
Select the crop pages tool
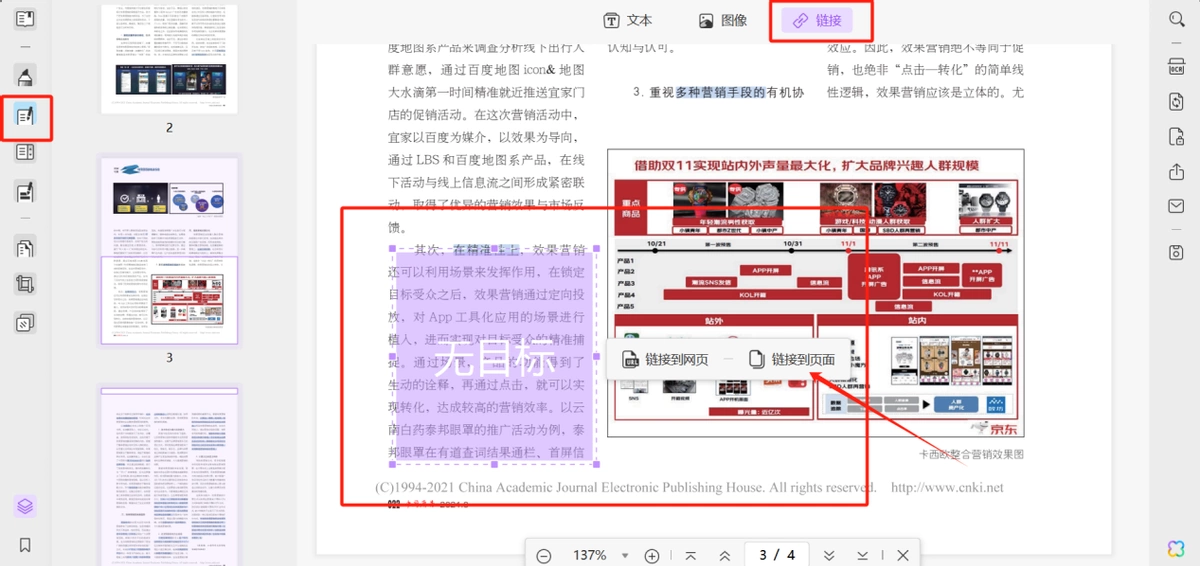coord(26,285)
